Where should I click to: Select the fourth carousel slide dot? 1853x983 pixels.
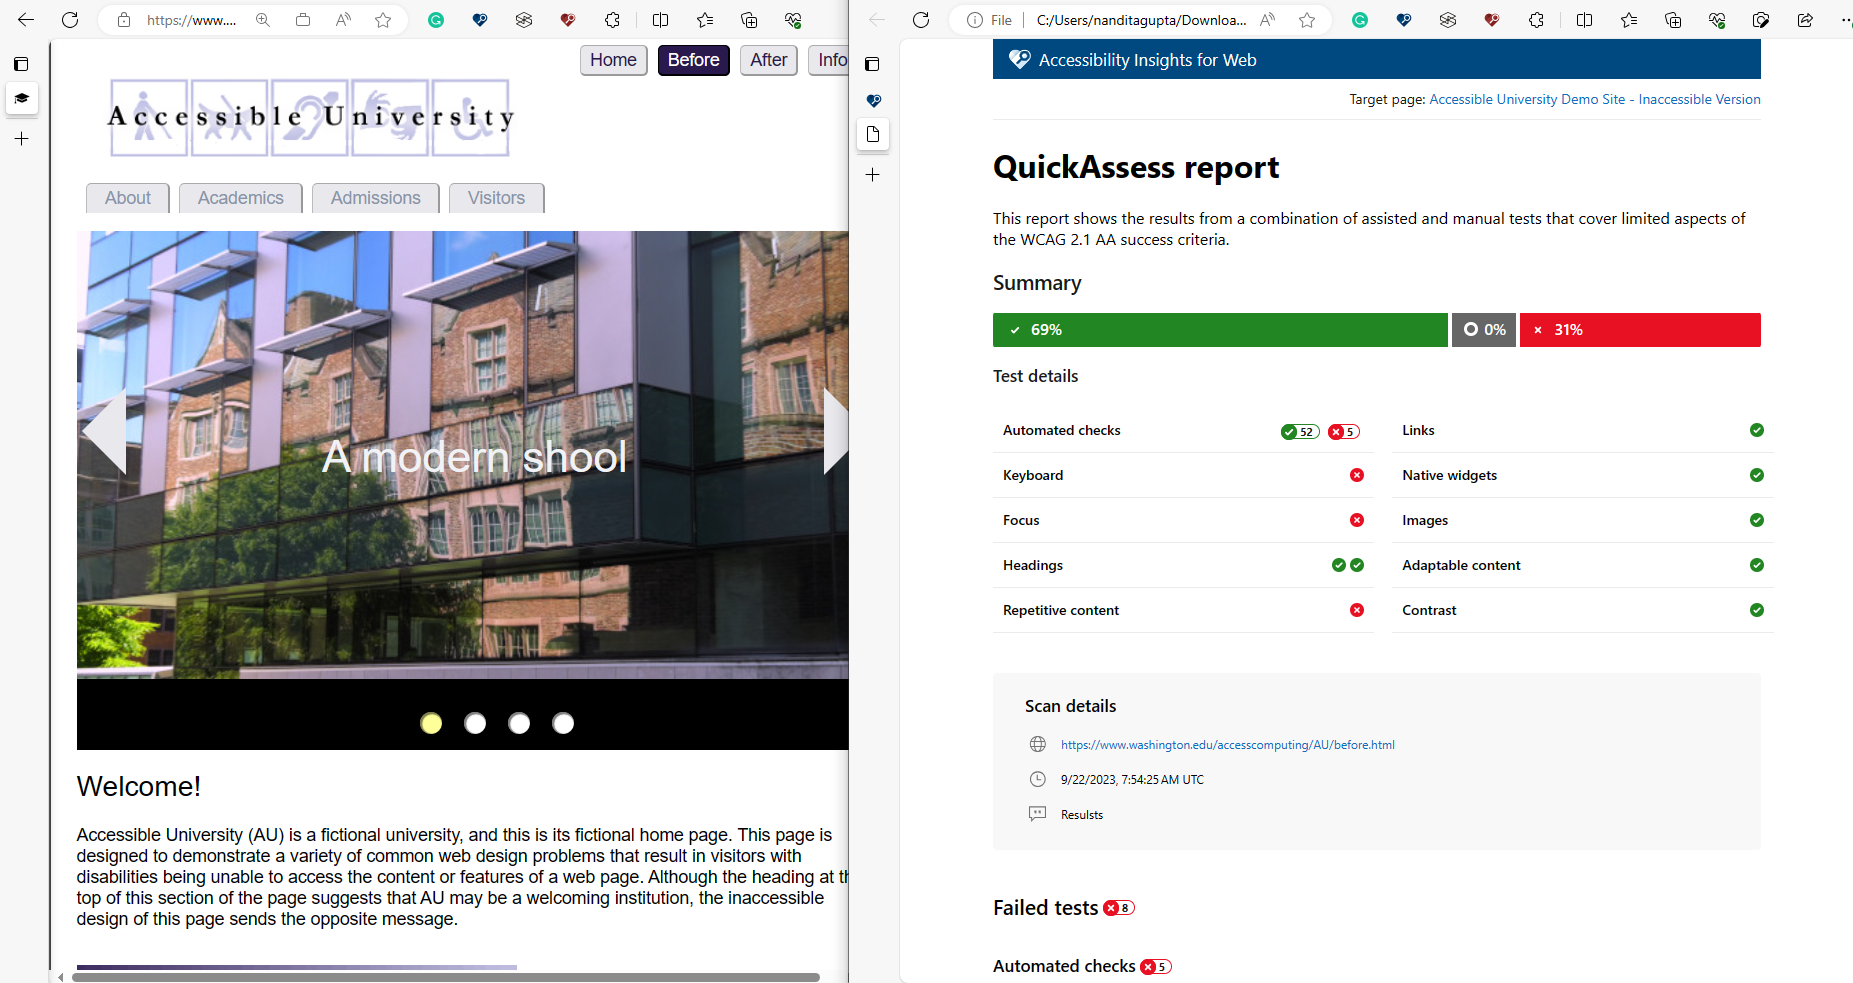563,723
